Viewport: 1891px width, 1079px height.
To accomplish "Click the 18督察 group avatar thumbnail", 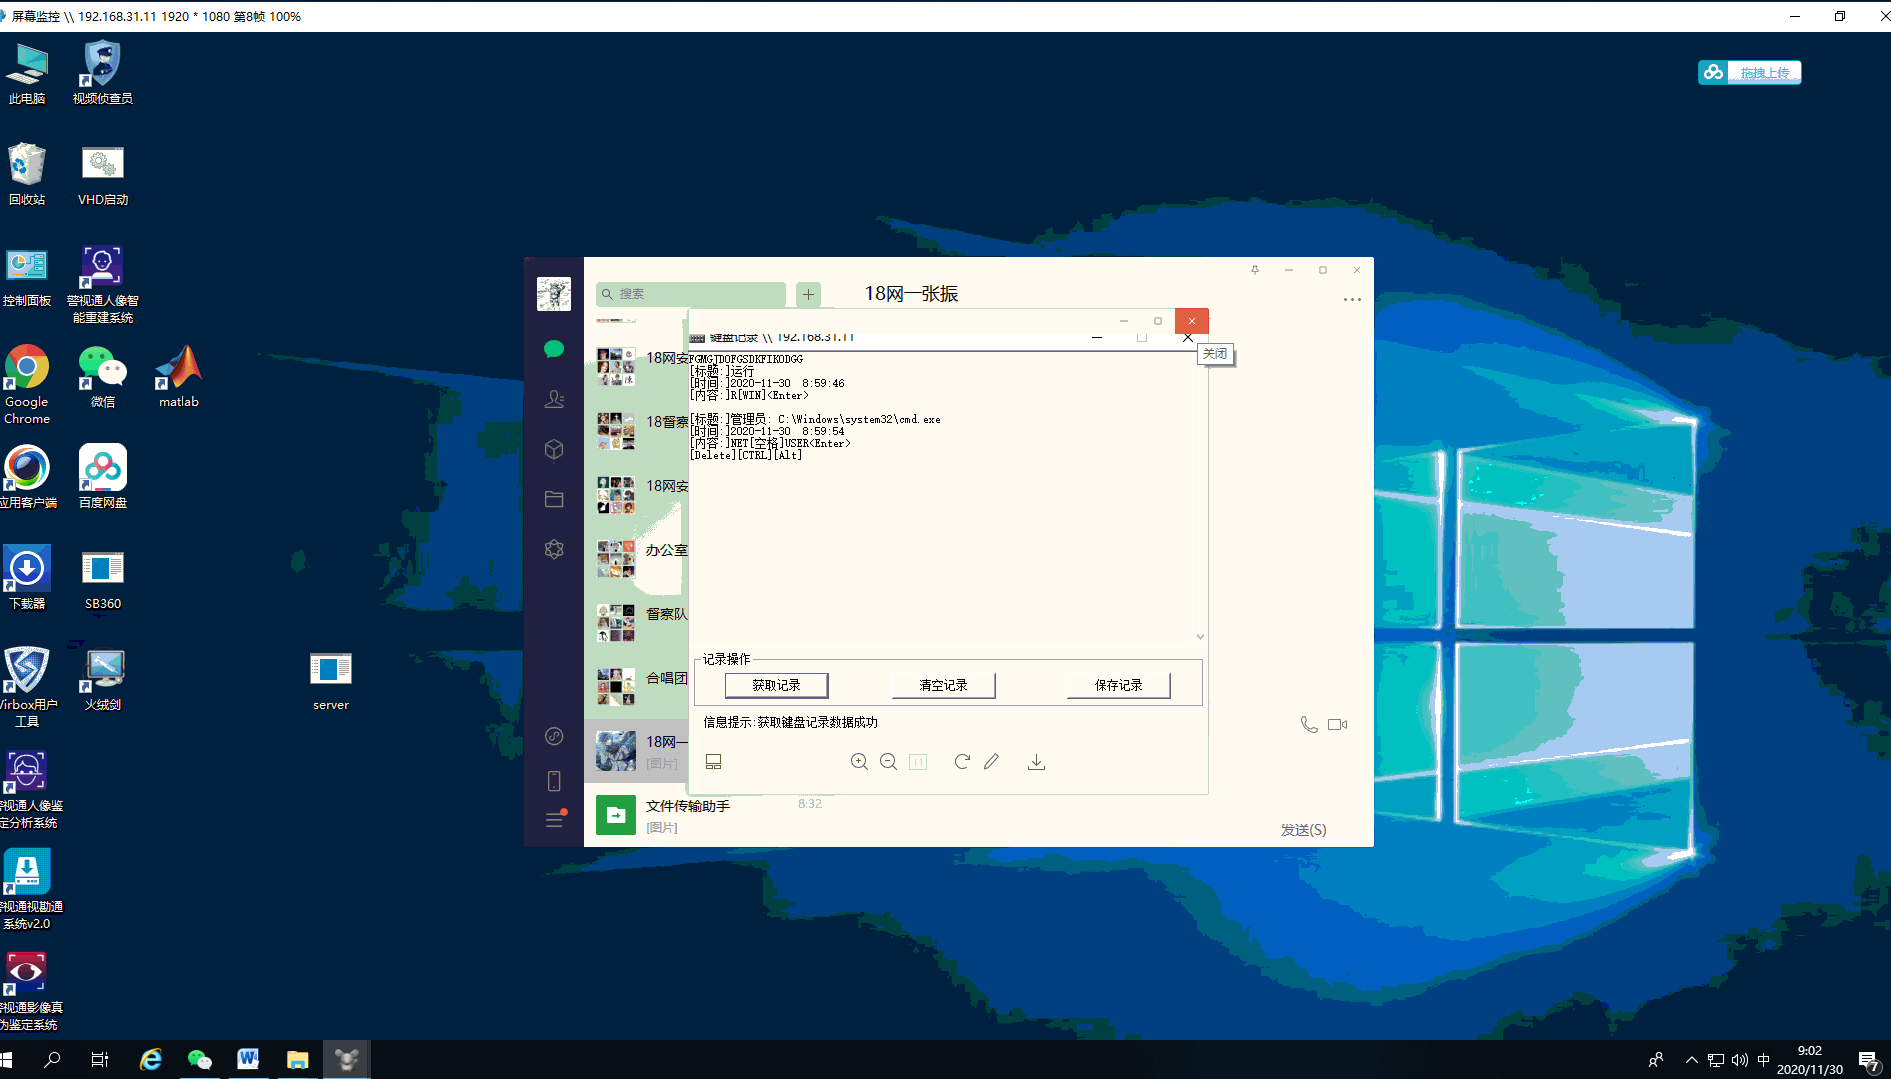I will 616,431.
